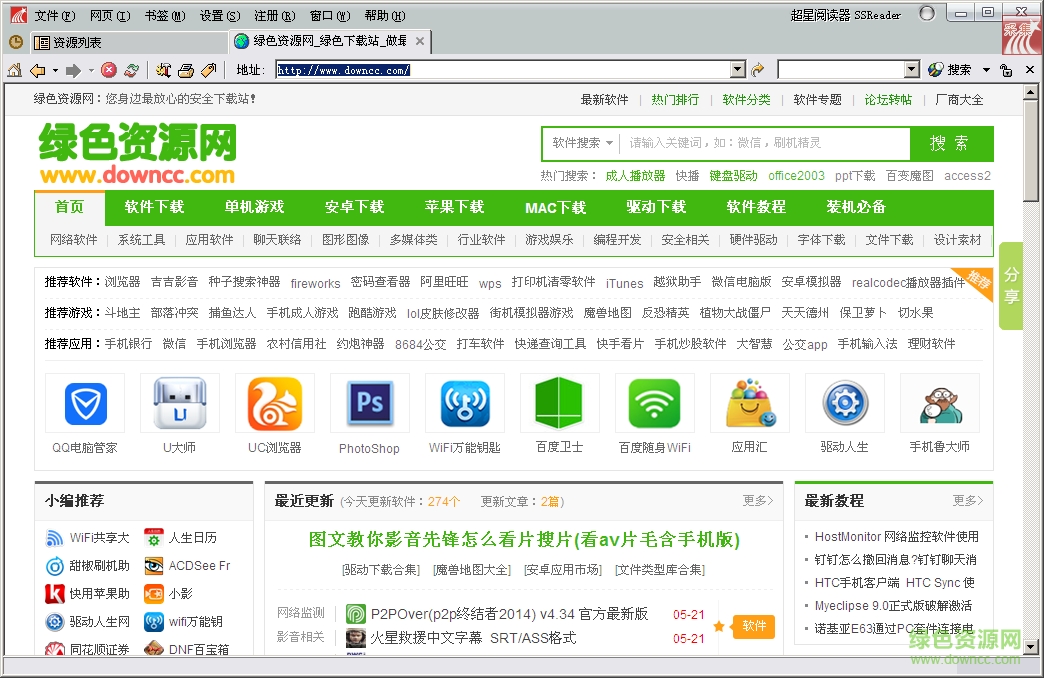Viewport: 1044px width, 678px height.
Task: Click the Print icon in the toolbar
Action: [185, 70]
